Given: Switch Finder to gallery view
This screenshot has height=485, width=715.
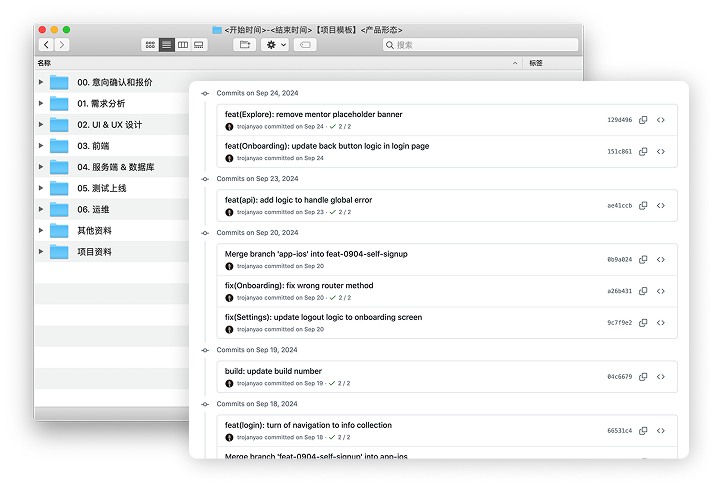Looking at the screenshot, I should point(199,45).
